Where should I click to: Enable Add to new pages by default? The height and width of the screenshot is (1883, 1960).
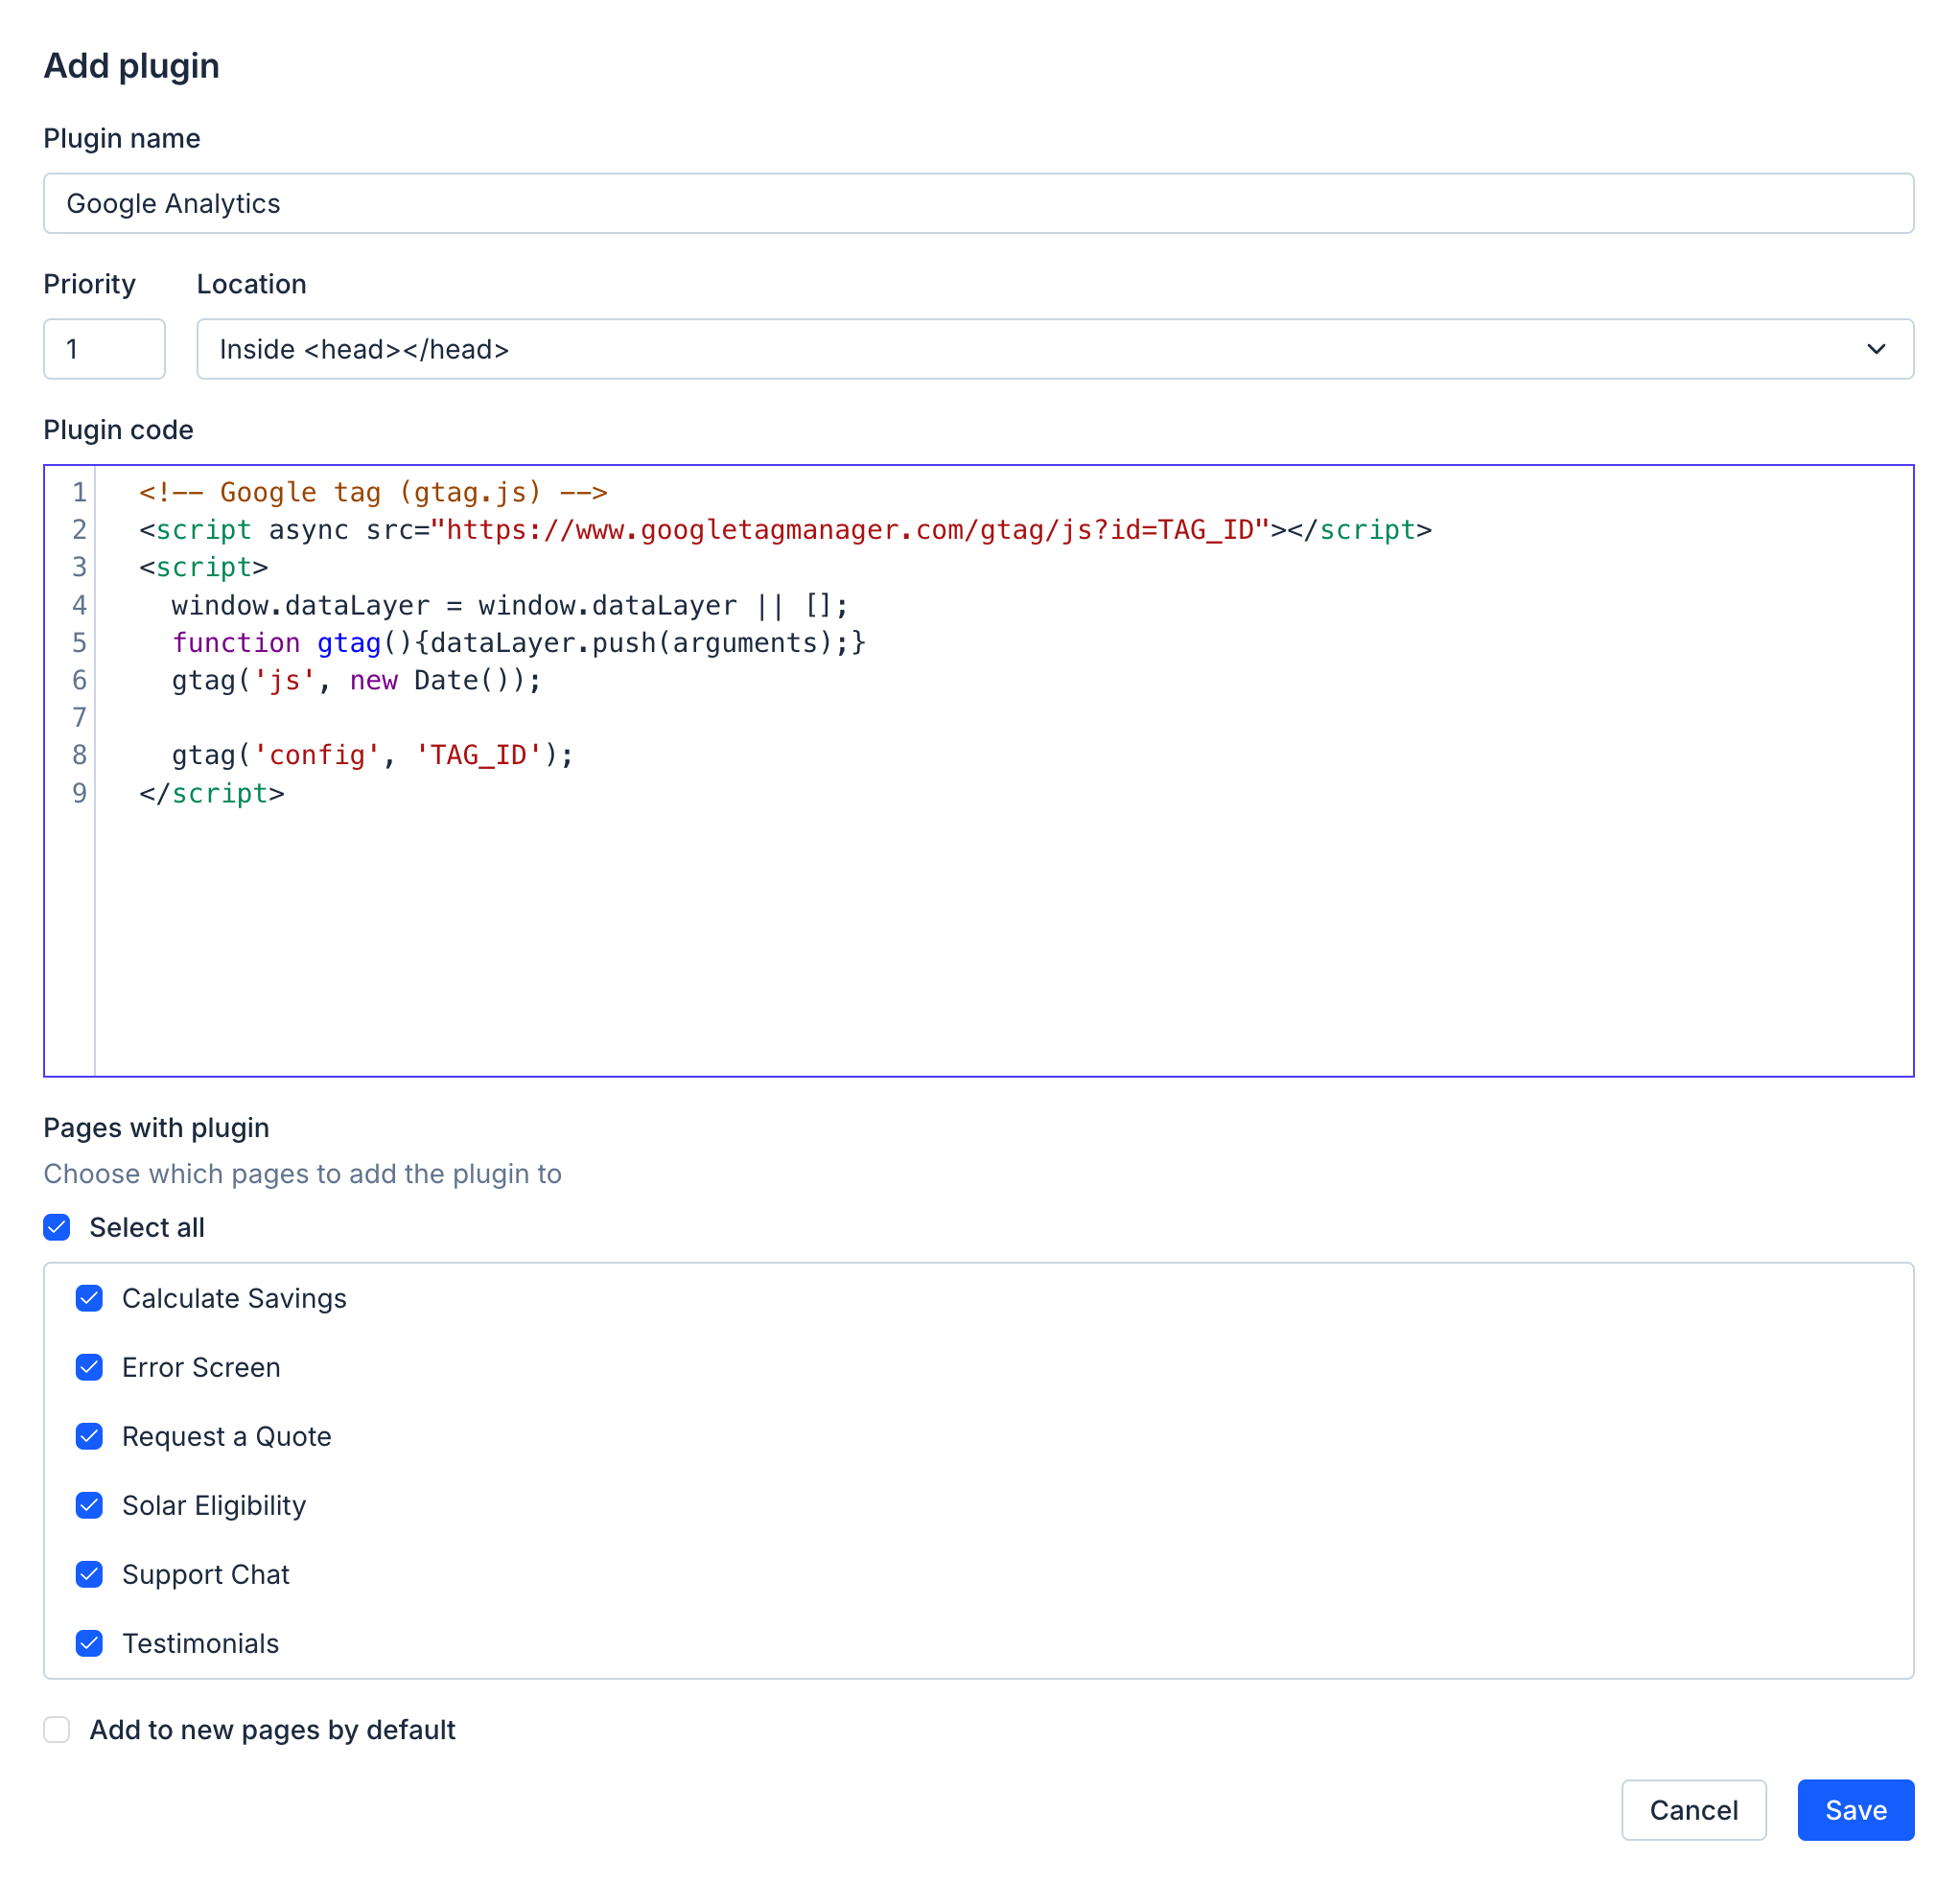click(57, 1729)
